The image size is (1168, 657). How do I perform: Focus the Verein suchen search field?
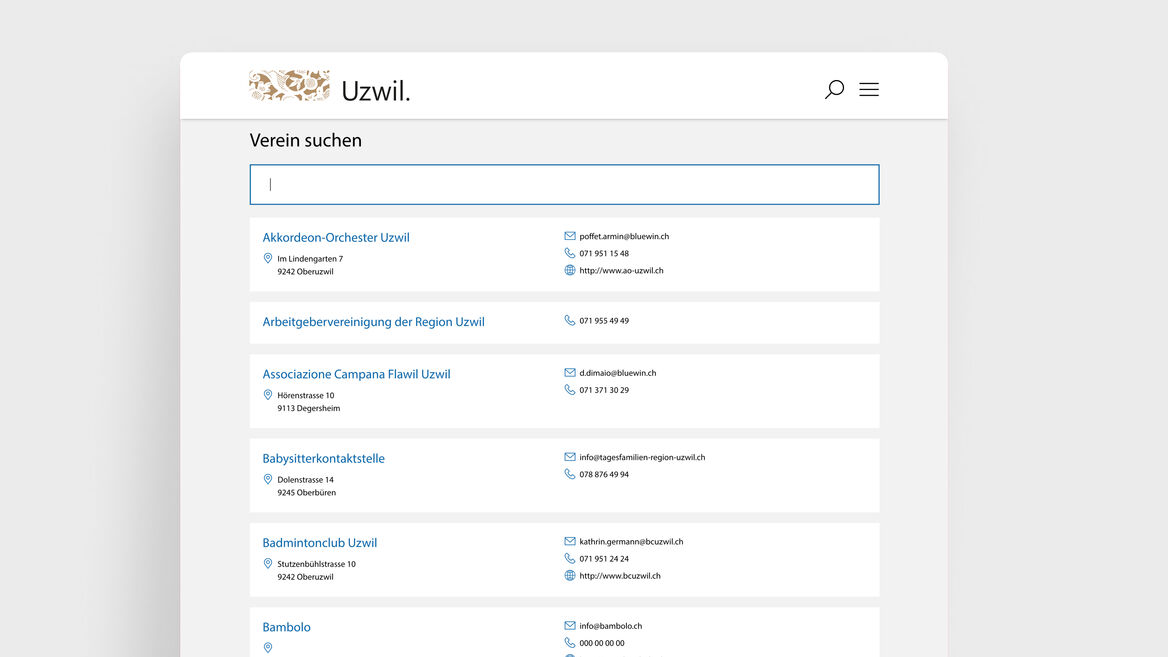pos(564,185)
